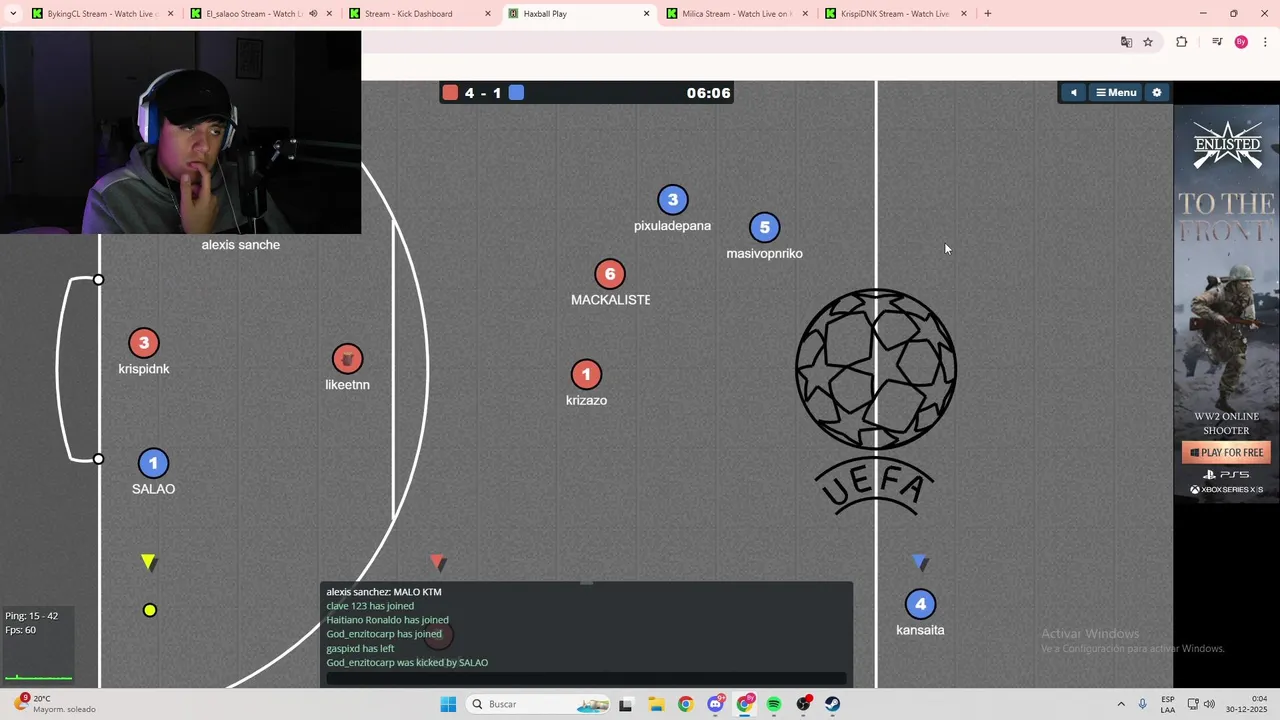Open Steam from the taskbar

(x=832, y=704)
